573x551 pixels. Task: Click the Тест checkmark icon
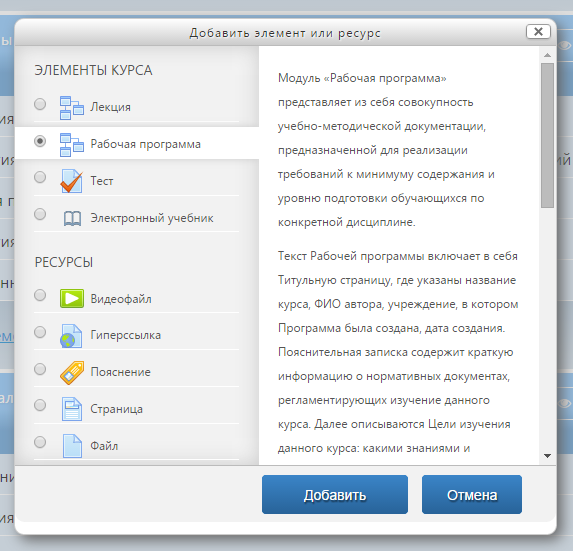(x=72, y=181)
